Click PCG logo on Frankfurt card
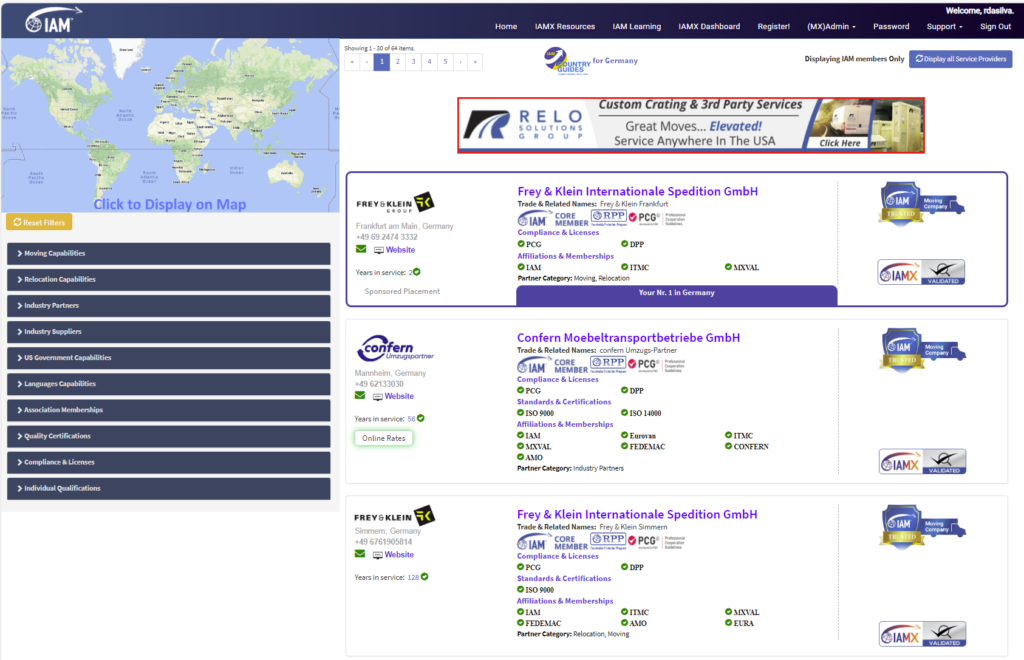Image resolution: width=1024 pixels, height=660 pixels. 657,218
